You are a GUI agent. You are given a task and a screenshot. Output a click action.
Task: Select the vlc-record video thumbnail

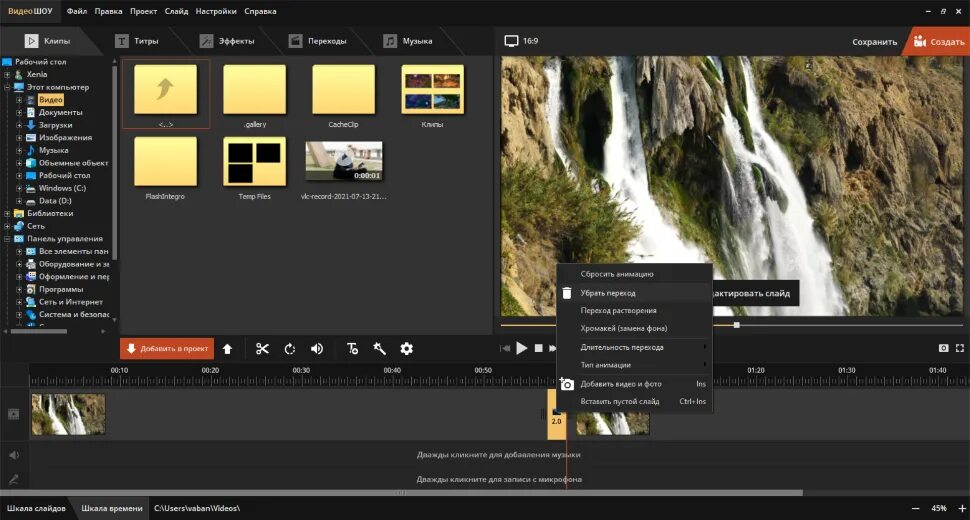click(x=344, y=161)
